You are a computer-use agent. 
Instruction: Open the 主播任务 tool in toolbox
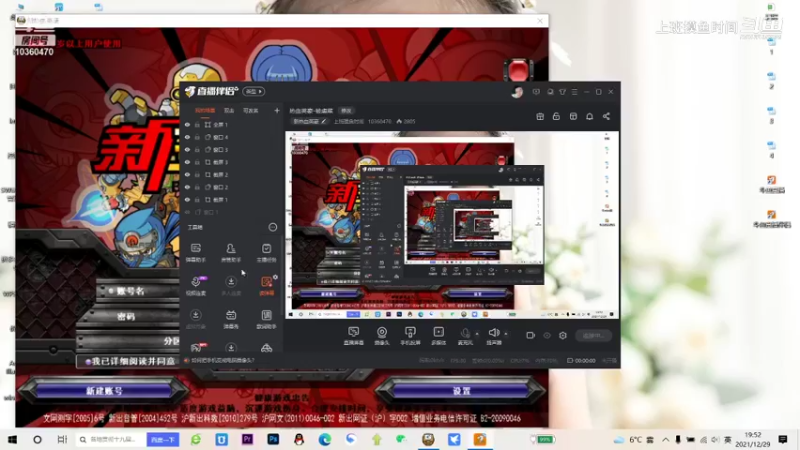point(266,253)
